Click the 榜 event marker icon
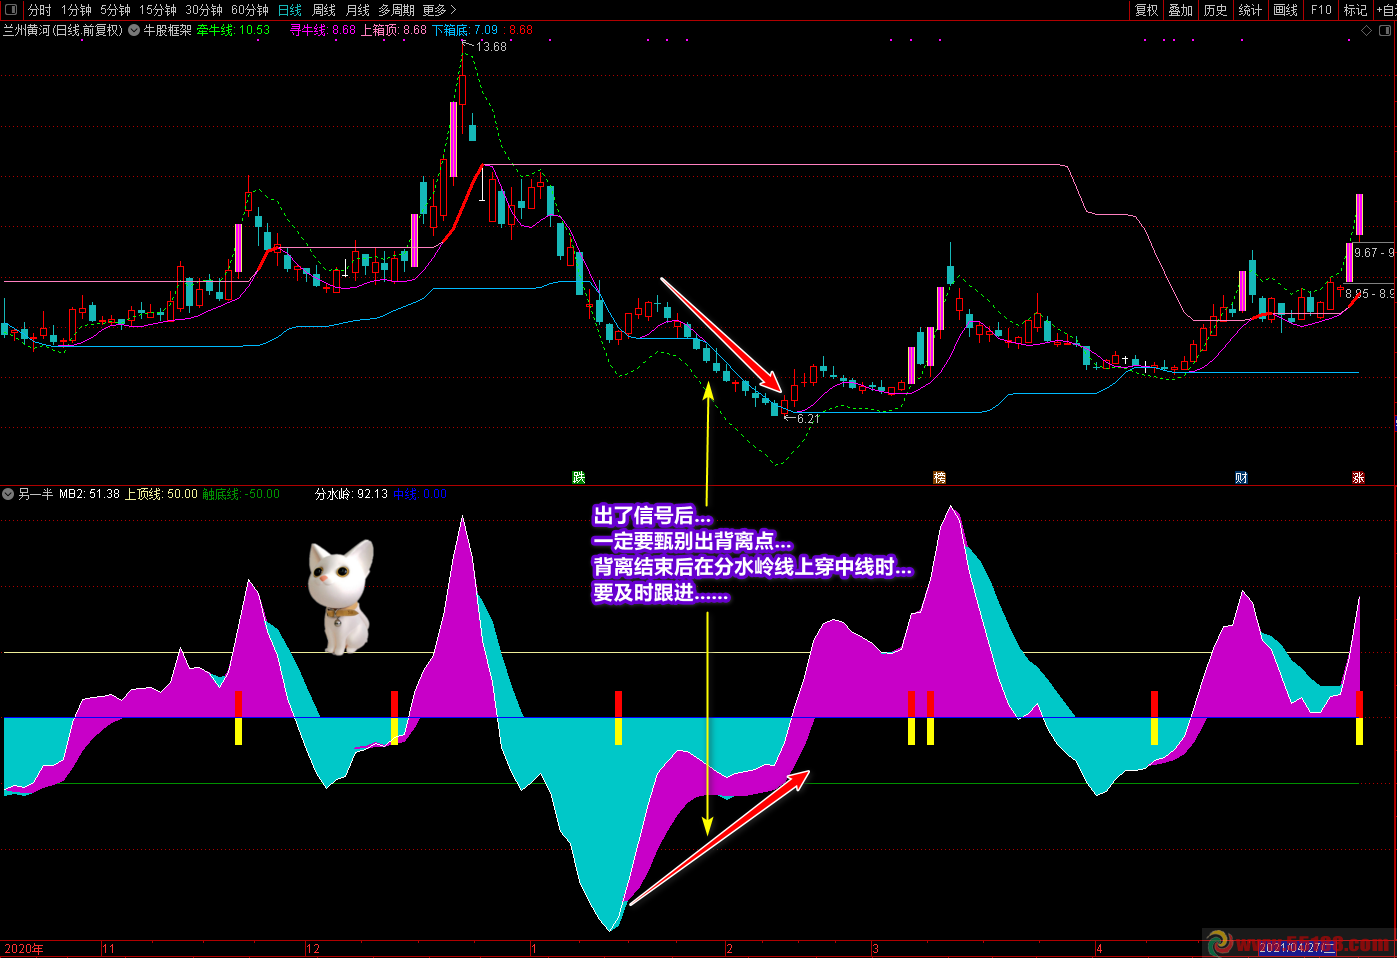Screen dimensions: 1397x958 939,478
